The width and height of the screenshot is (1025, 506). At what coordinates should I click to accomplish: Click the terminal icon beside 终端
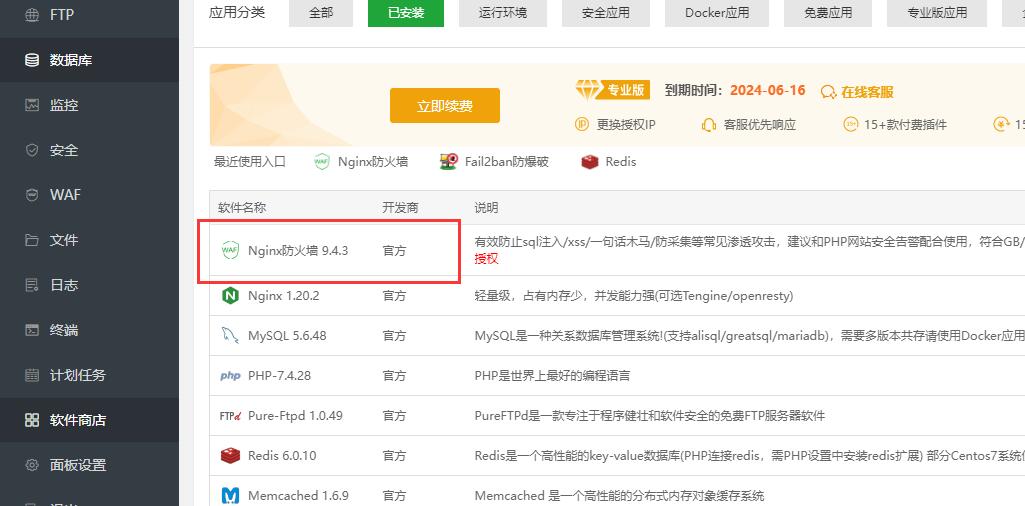31,330
